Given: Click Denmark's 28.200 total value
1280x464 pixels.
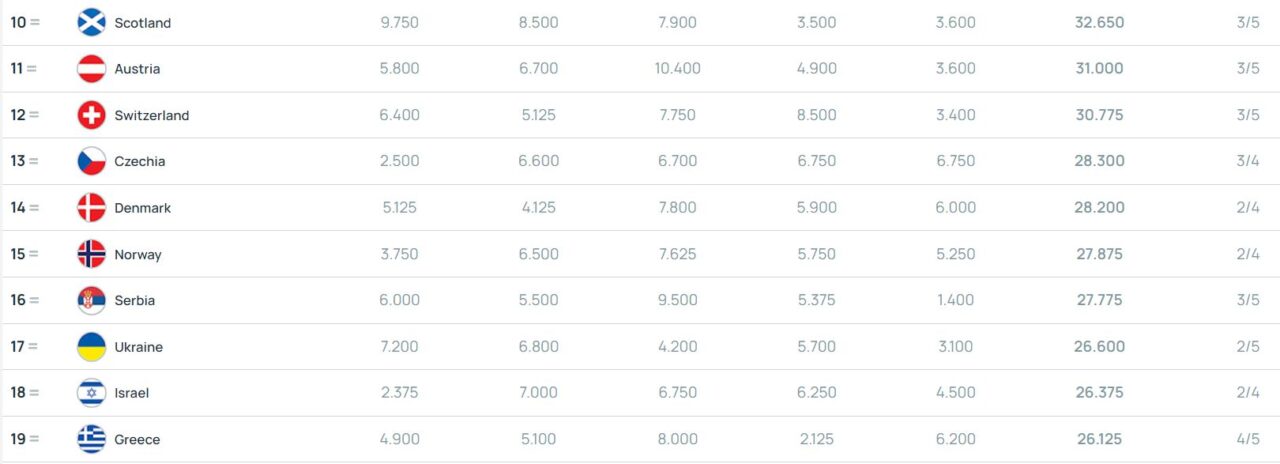Looking at the screenshot, I should pos(1099,208).
